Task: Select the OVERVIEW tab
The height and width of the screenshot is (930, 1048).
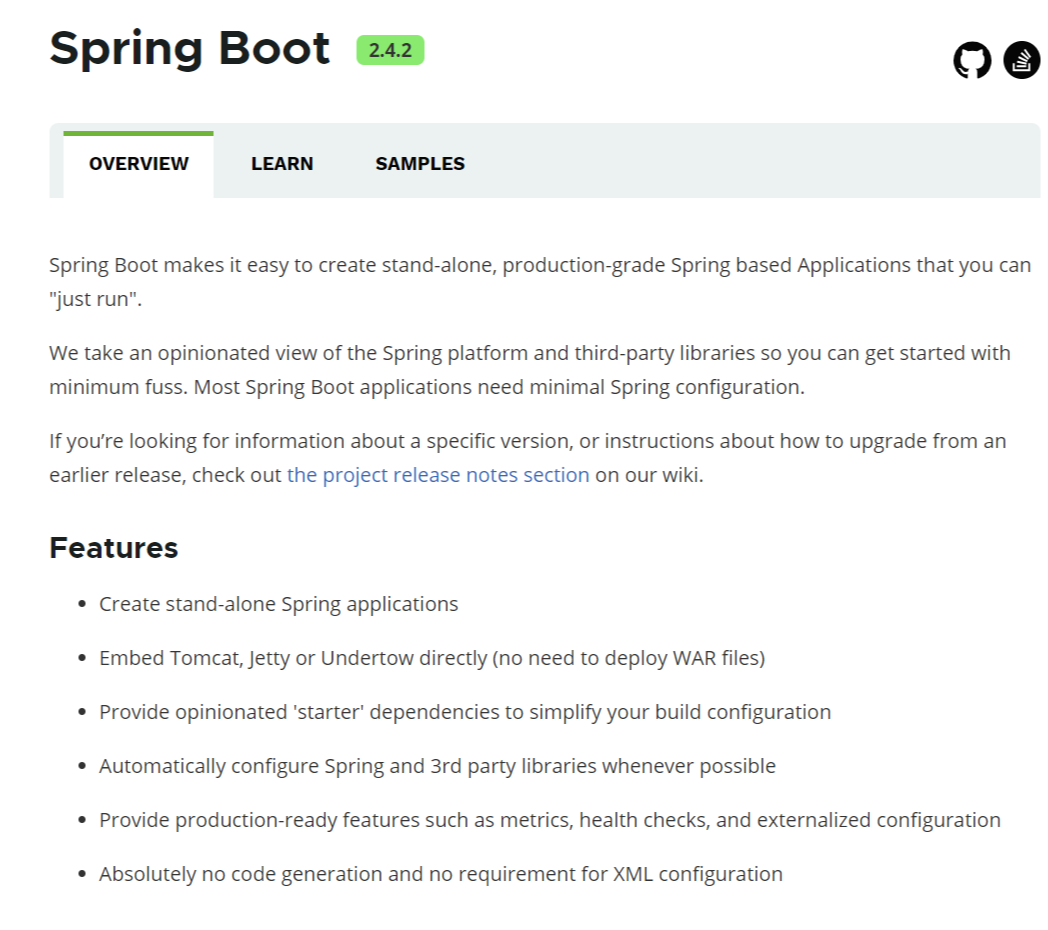Action: (x=138, y=164)
